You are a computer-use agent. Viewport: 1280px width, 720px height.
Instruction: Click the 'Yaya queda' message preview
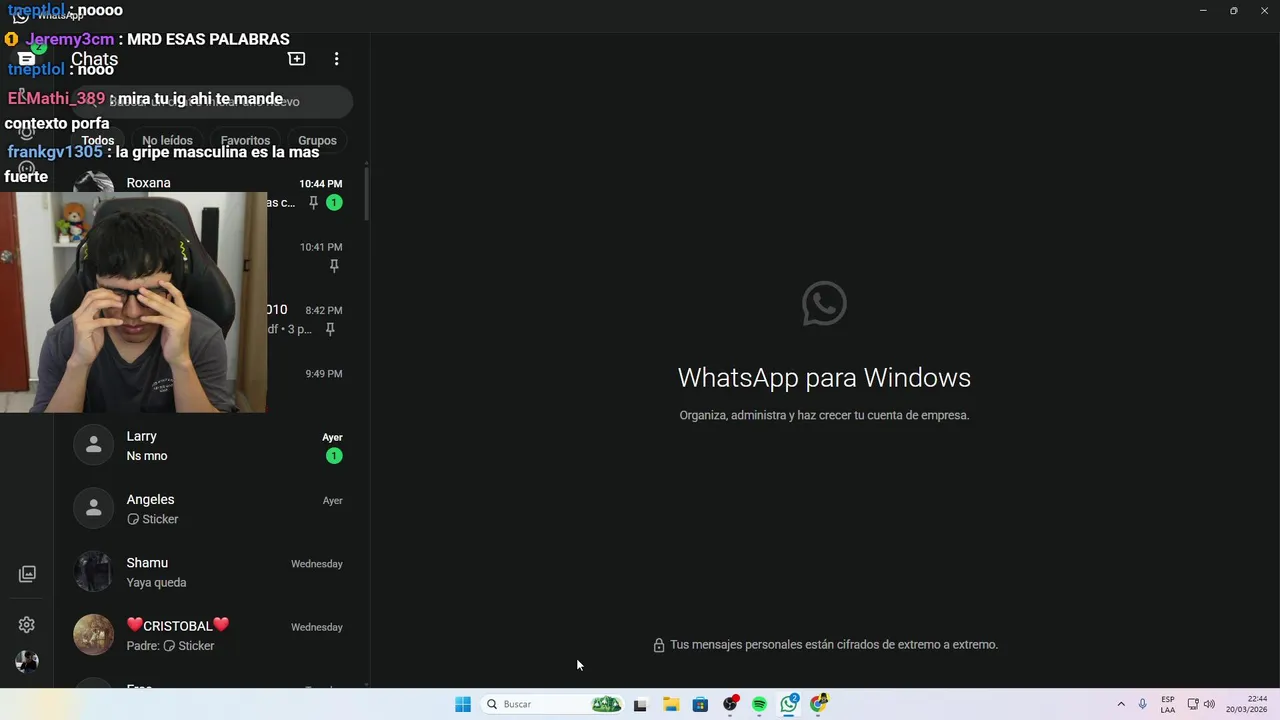(x=156, y=583)
